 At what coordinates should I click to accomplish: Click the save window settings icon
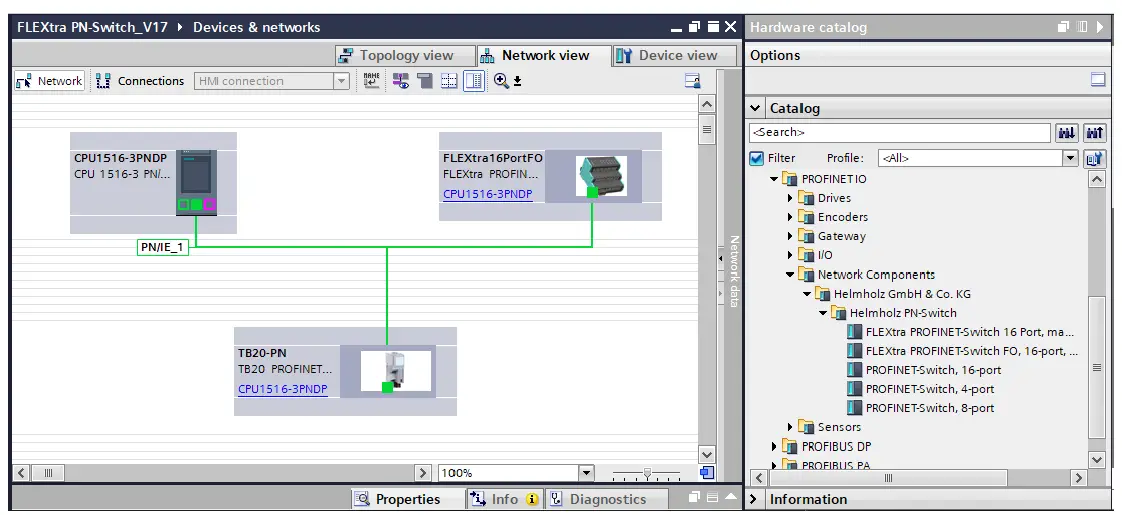[692, 81]
